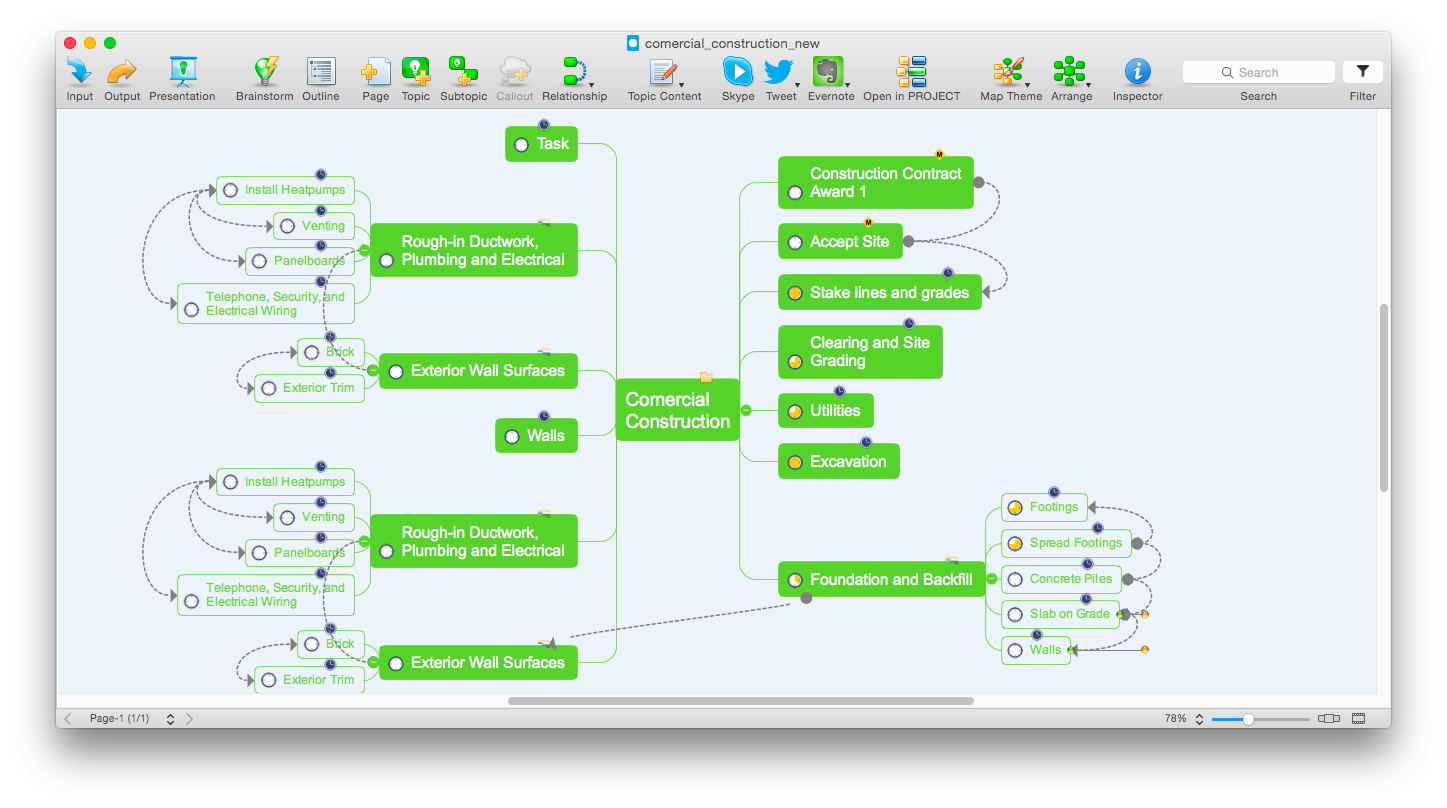The height and width of the screenshot is (808, 1447).
Task: Open the zoom percentage stepper
Action: point(1199,719)
